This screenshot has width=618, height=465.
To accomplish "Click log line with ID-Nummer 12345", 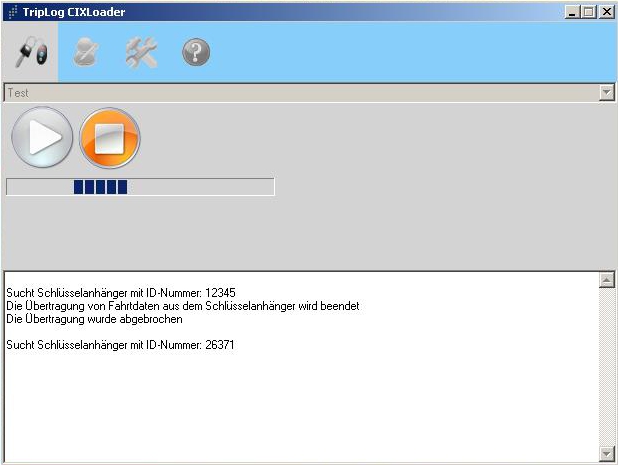I will pyautogui.click(x=121, y=293).
